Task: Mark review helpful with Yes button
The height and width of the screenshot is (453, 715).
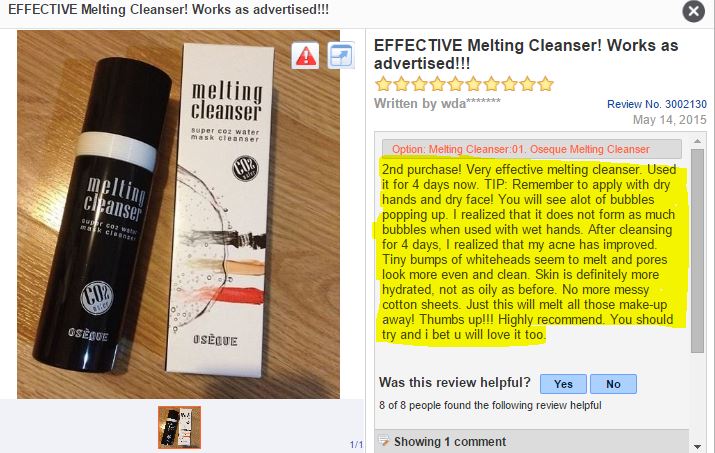Action: [563, 384]
